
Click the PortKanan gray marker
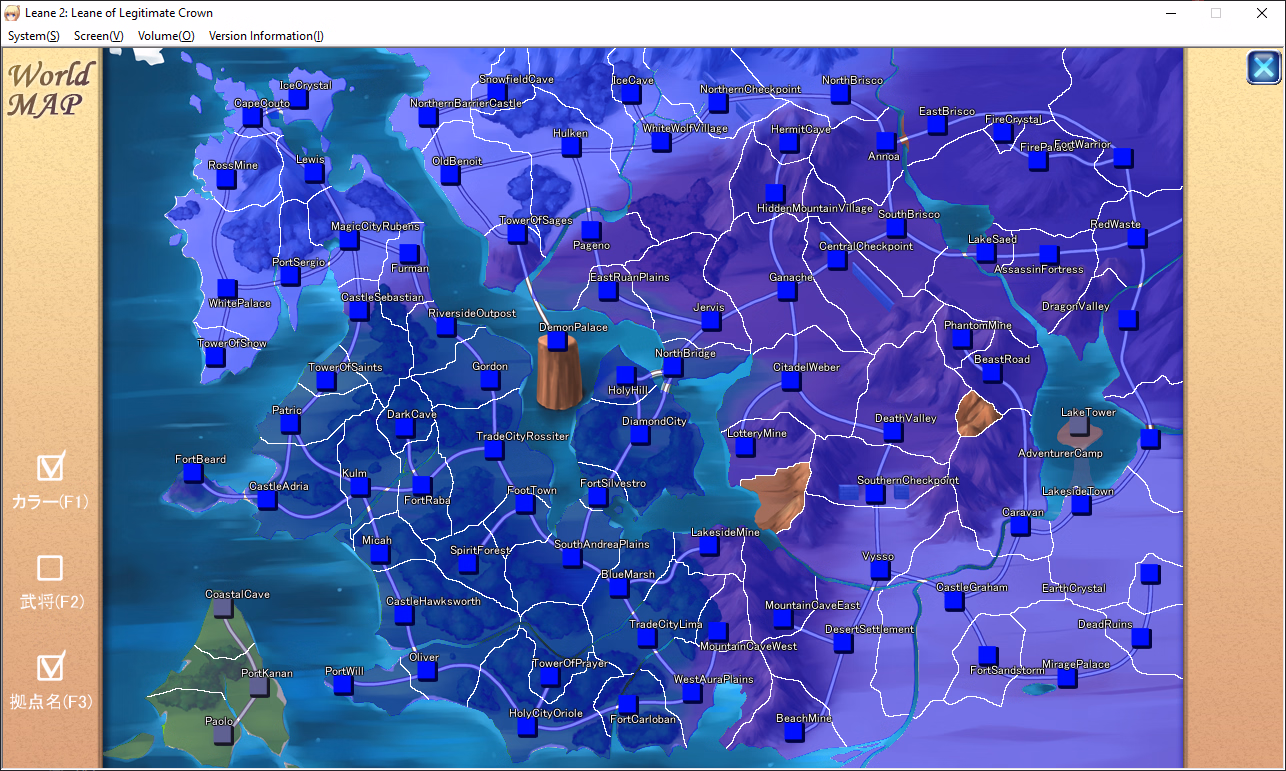259,687
